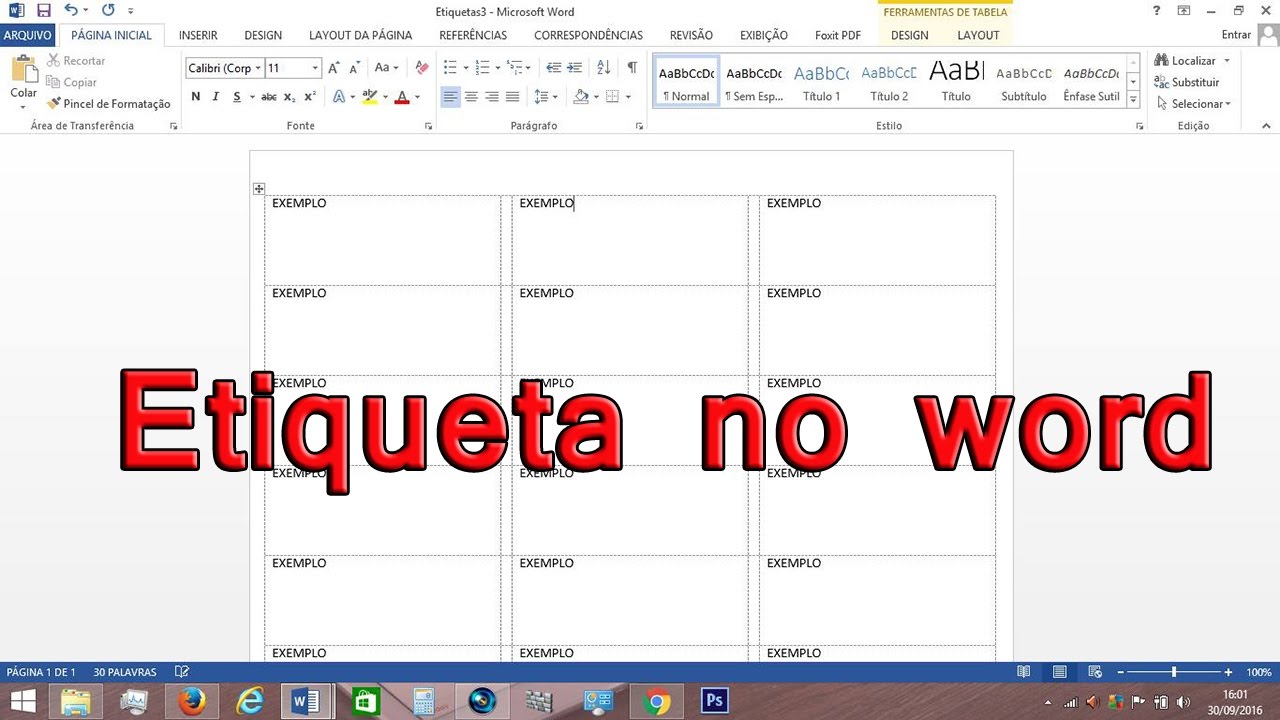Click the text effects outlined A icon
Image resolution: width=1280 pixels, height=720 pixels.
[x=338, y=97]
